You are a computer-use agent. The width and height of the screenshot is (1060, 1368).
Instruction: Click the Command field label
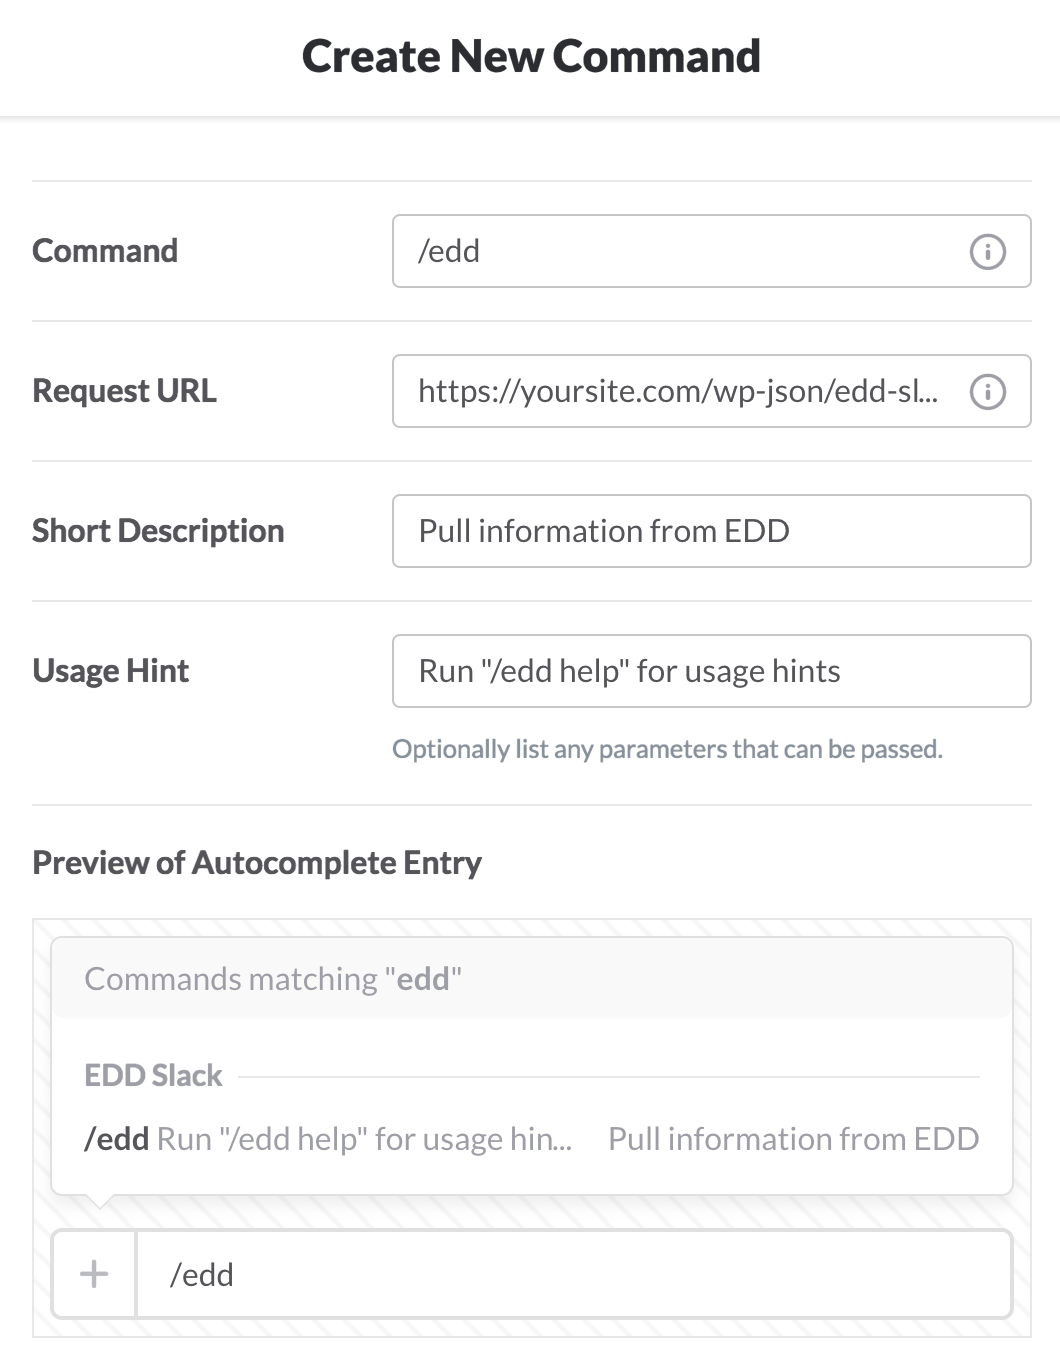(105, 251)
